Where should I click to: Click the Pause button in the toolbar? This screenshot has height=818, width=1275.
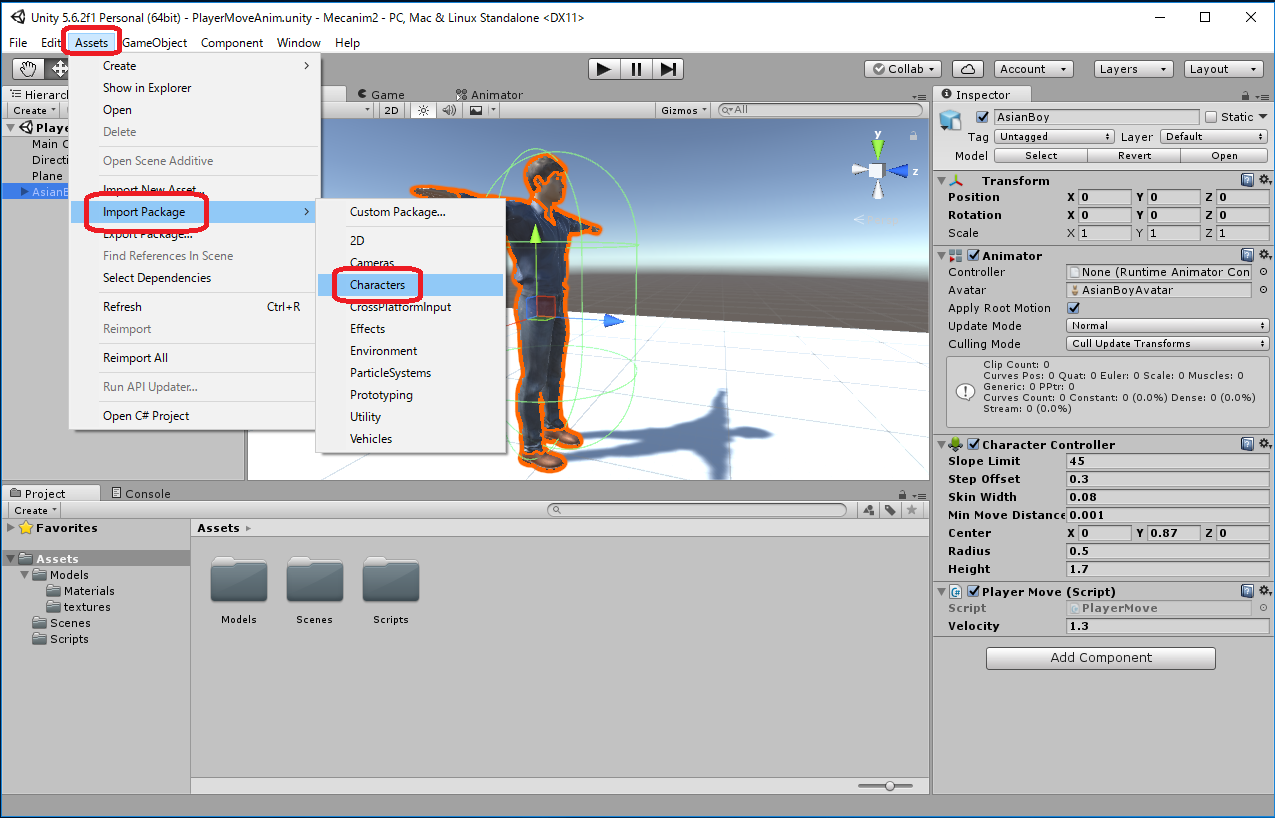point(636,69)
